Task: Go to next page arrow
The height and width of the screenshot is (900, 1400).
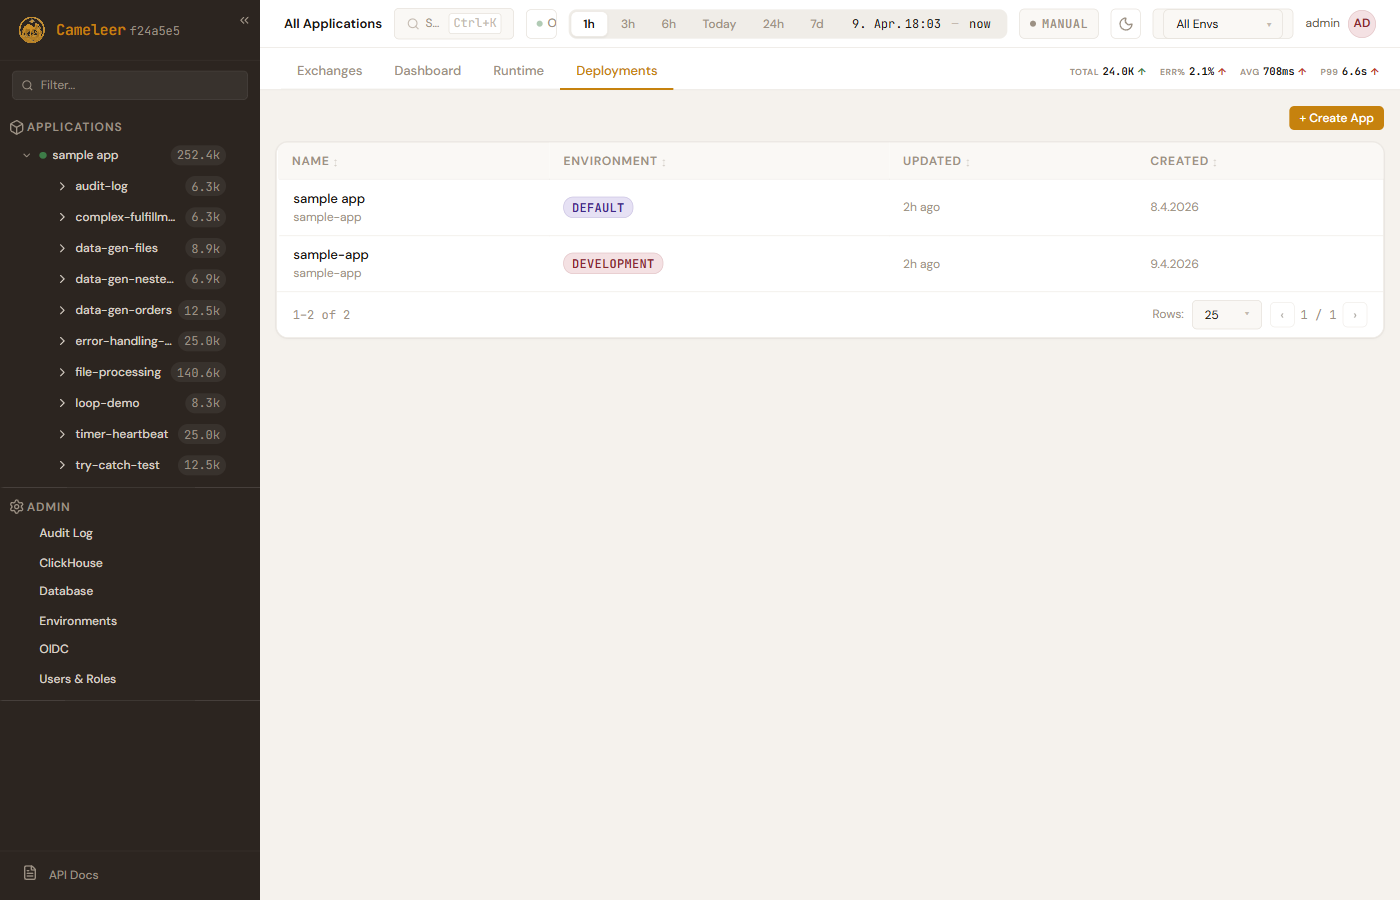Action: tap(1355, 315)
